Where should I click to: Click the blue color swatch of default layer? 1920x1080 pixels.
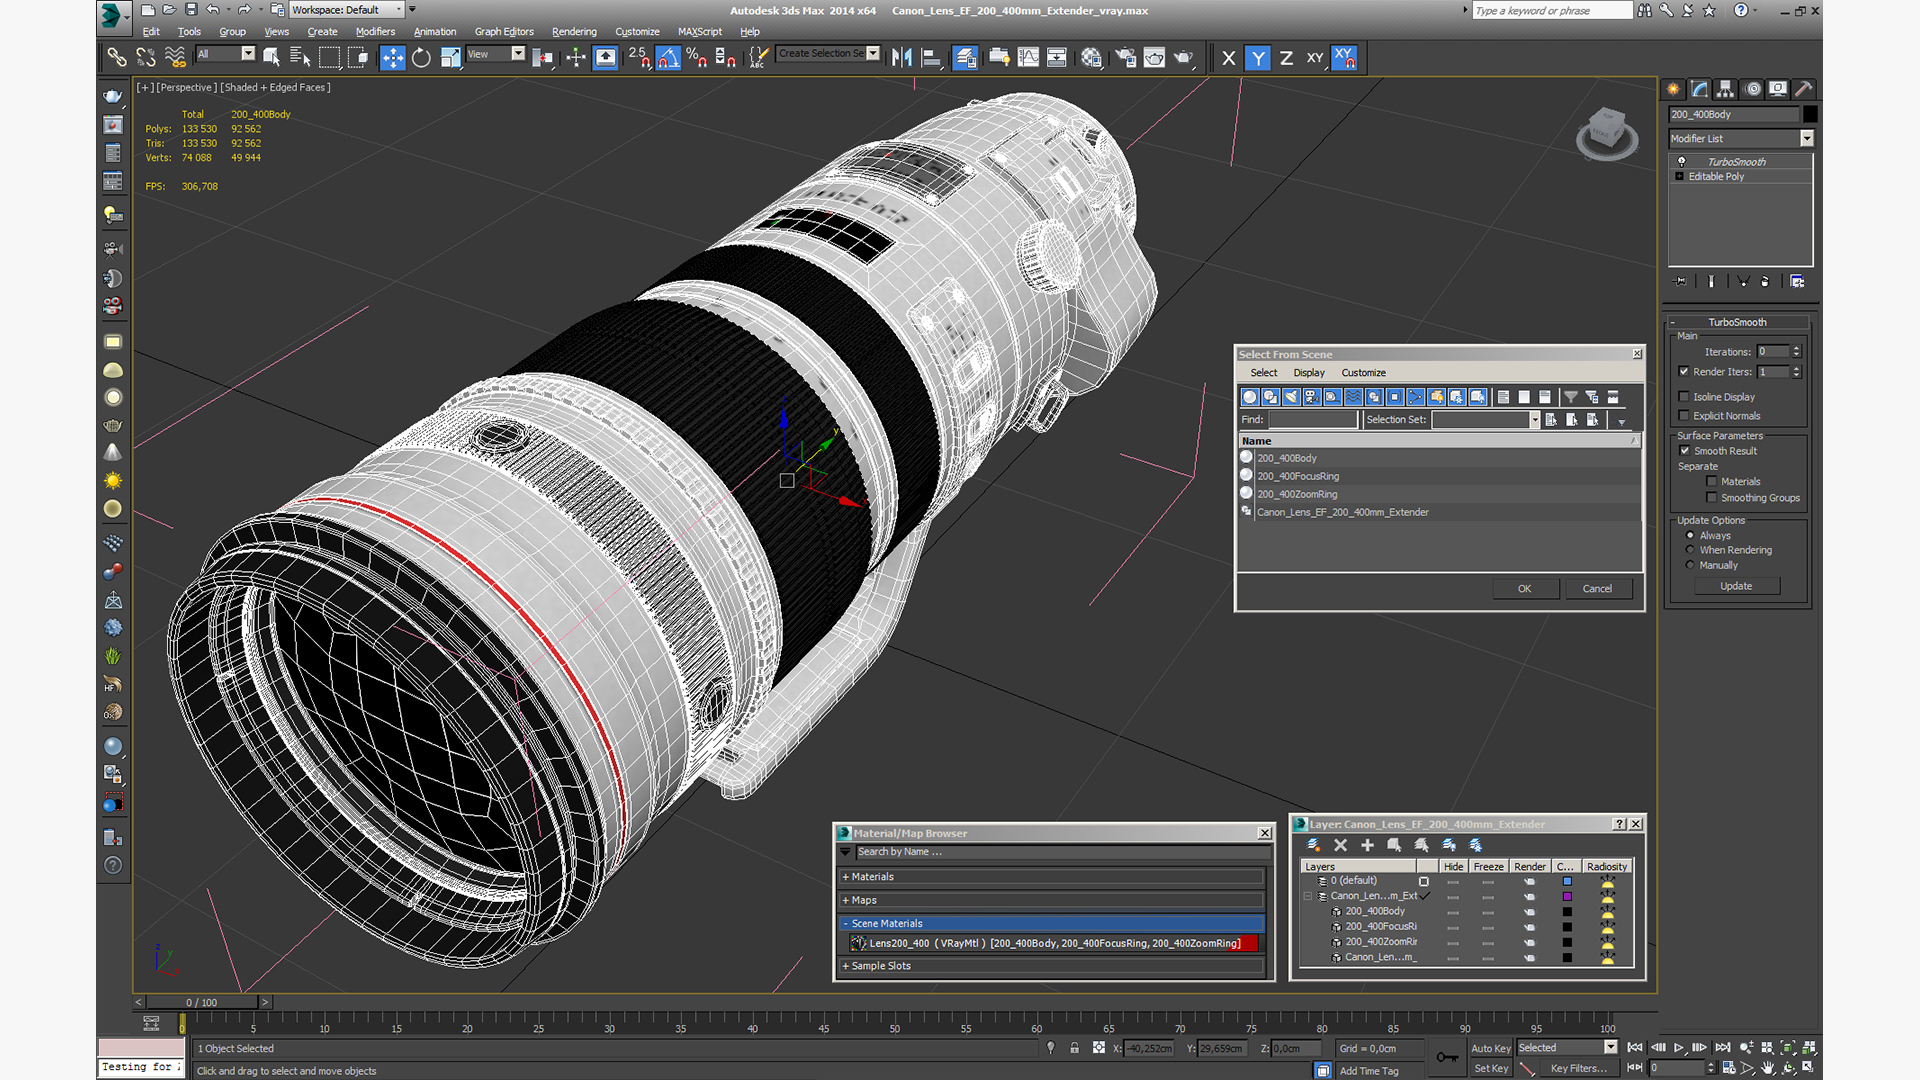point(1567,881)
